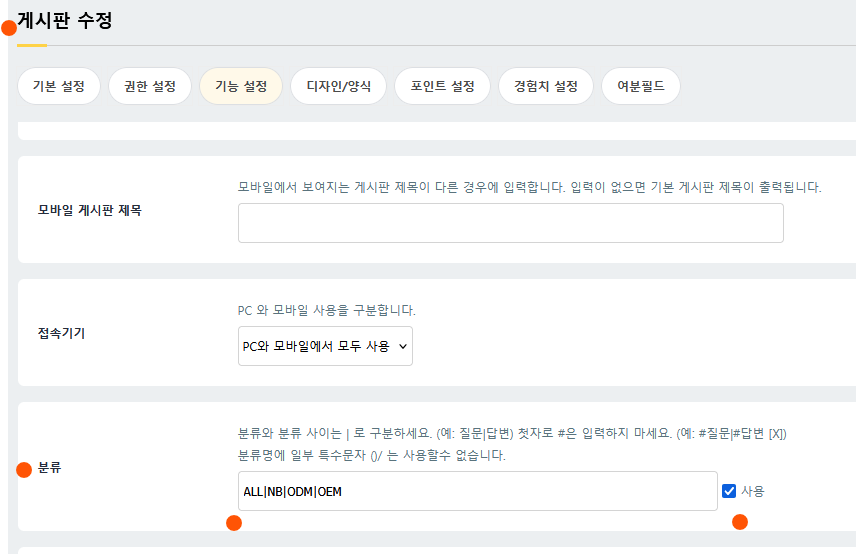Open the 권한 설정 tab
The image size is (856, 554).
coord(150,86)
